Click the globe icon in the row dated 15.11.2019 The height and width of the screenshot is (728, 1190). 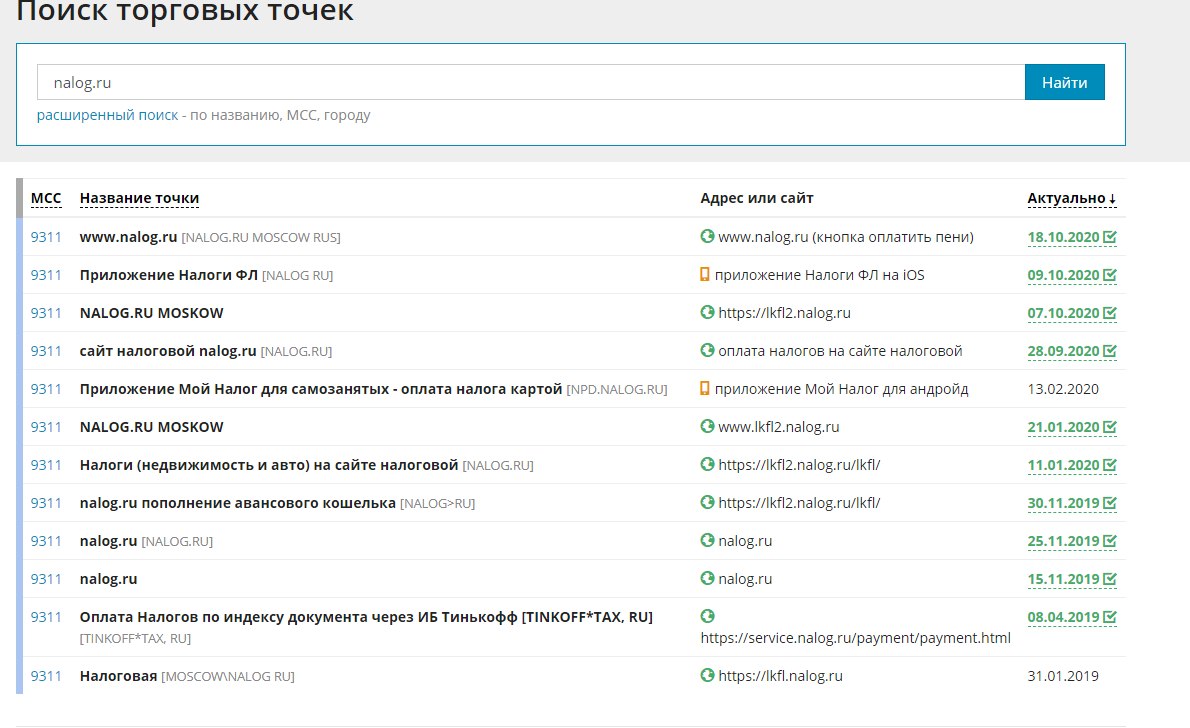point(707,578)
